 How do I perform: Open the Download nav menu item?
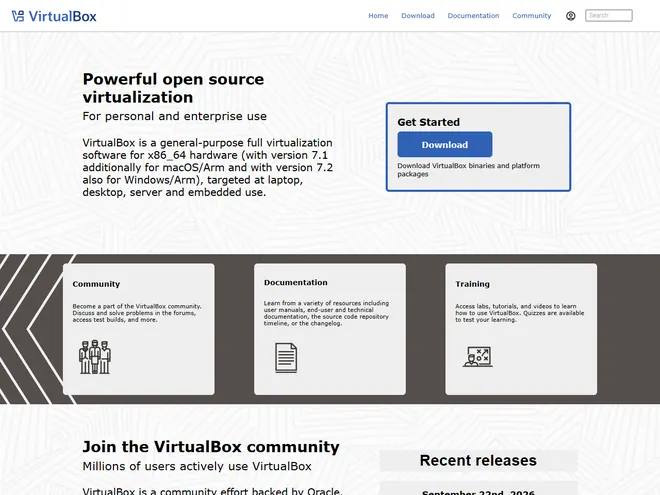click(x=418, y=16)
